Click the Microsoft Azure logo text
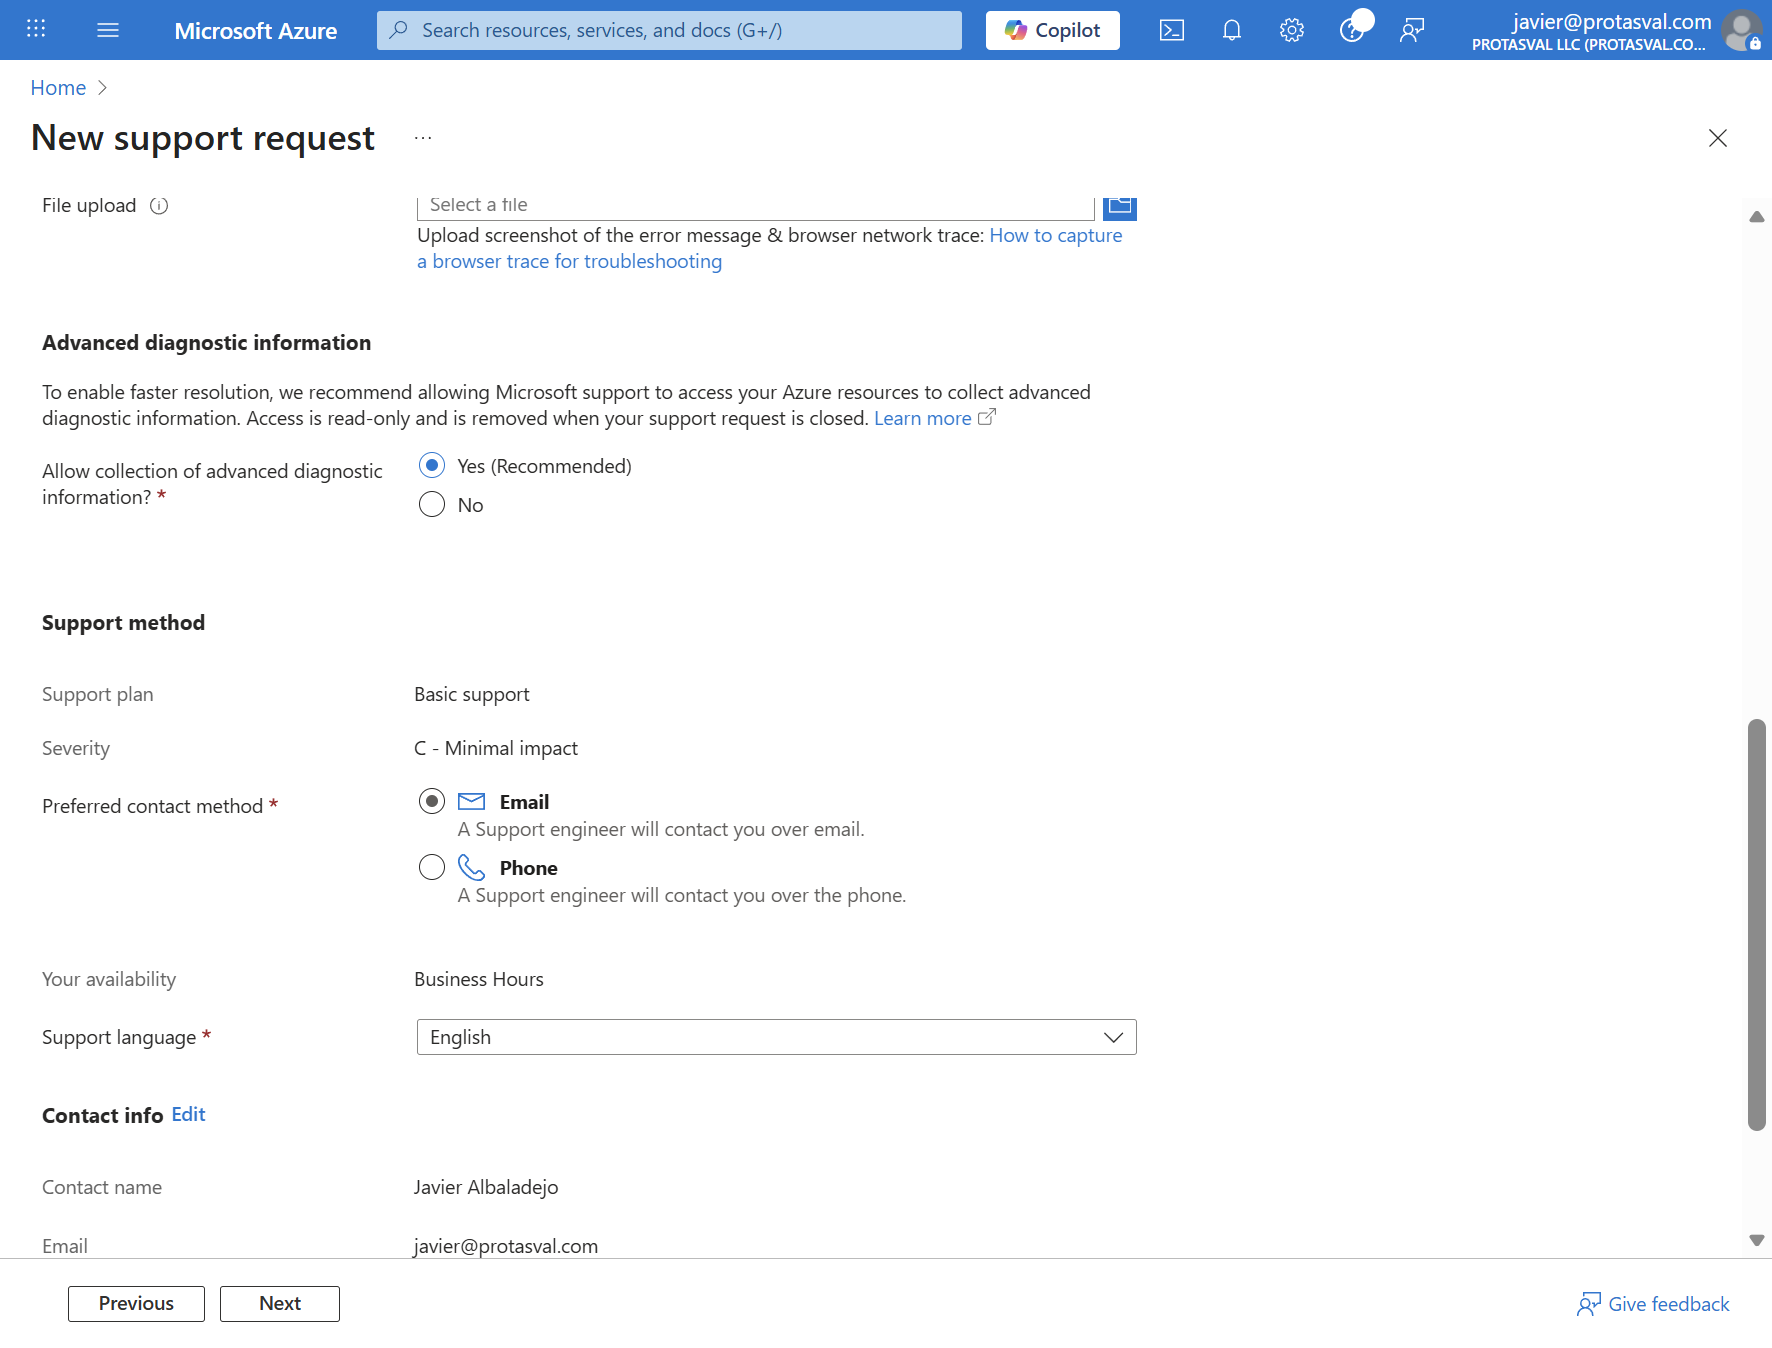Screen dimensions: 1772x1348 click(256, 31)
